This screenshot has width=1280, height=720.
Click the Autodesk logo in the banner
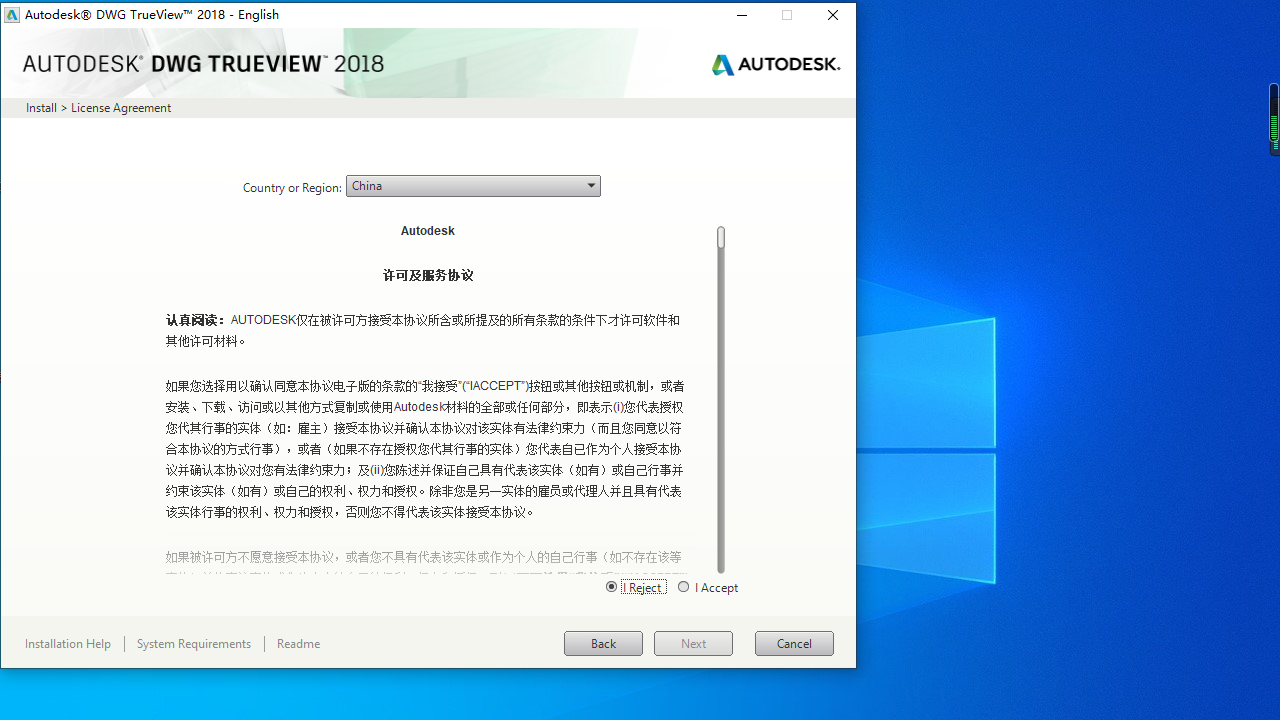[x=775, y=64]
